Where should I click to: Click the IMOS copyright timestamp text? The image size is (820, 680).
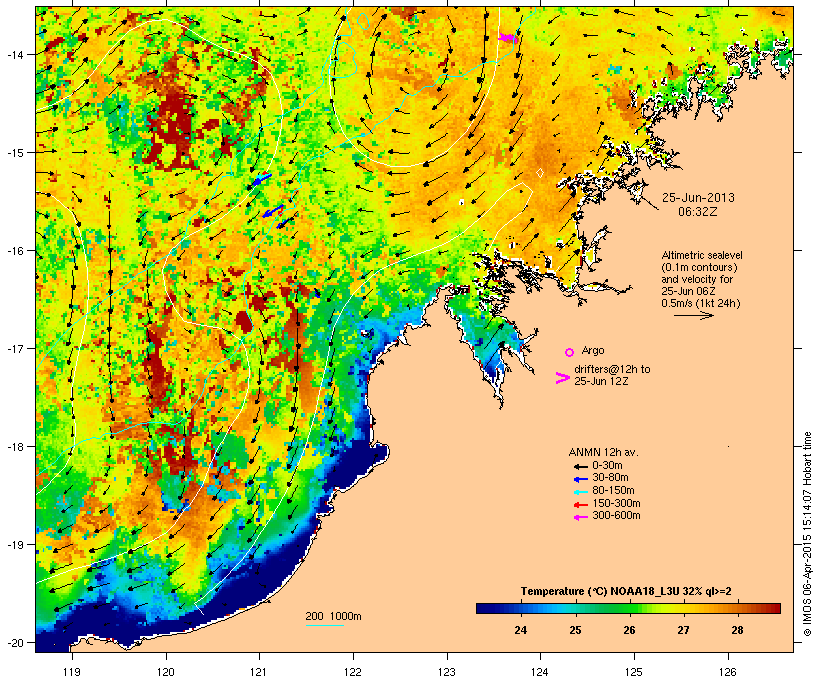pos(807,534)
